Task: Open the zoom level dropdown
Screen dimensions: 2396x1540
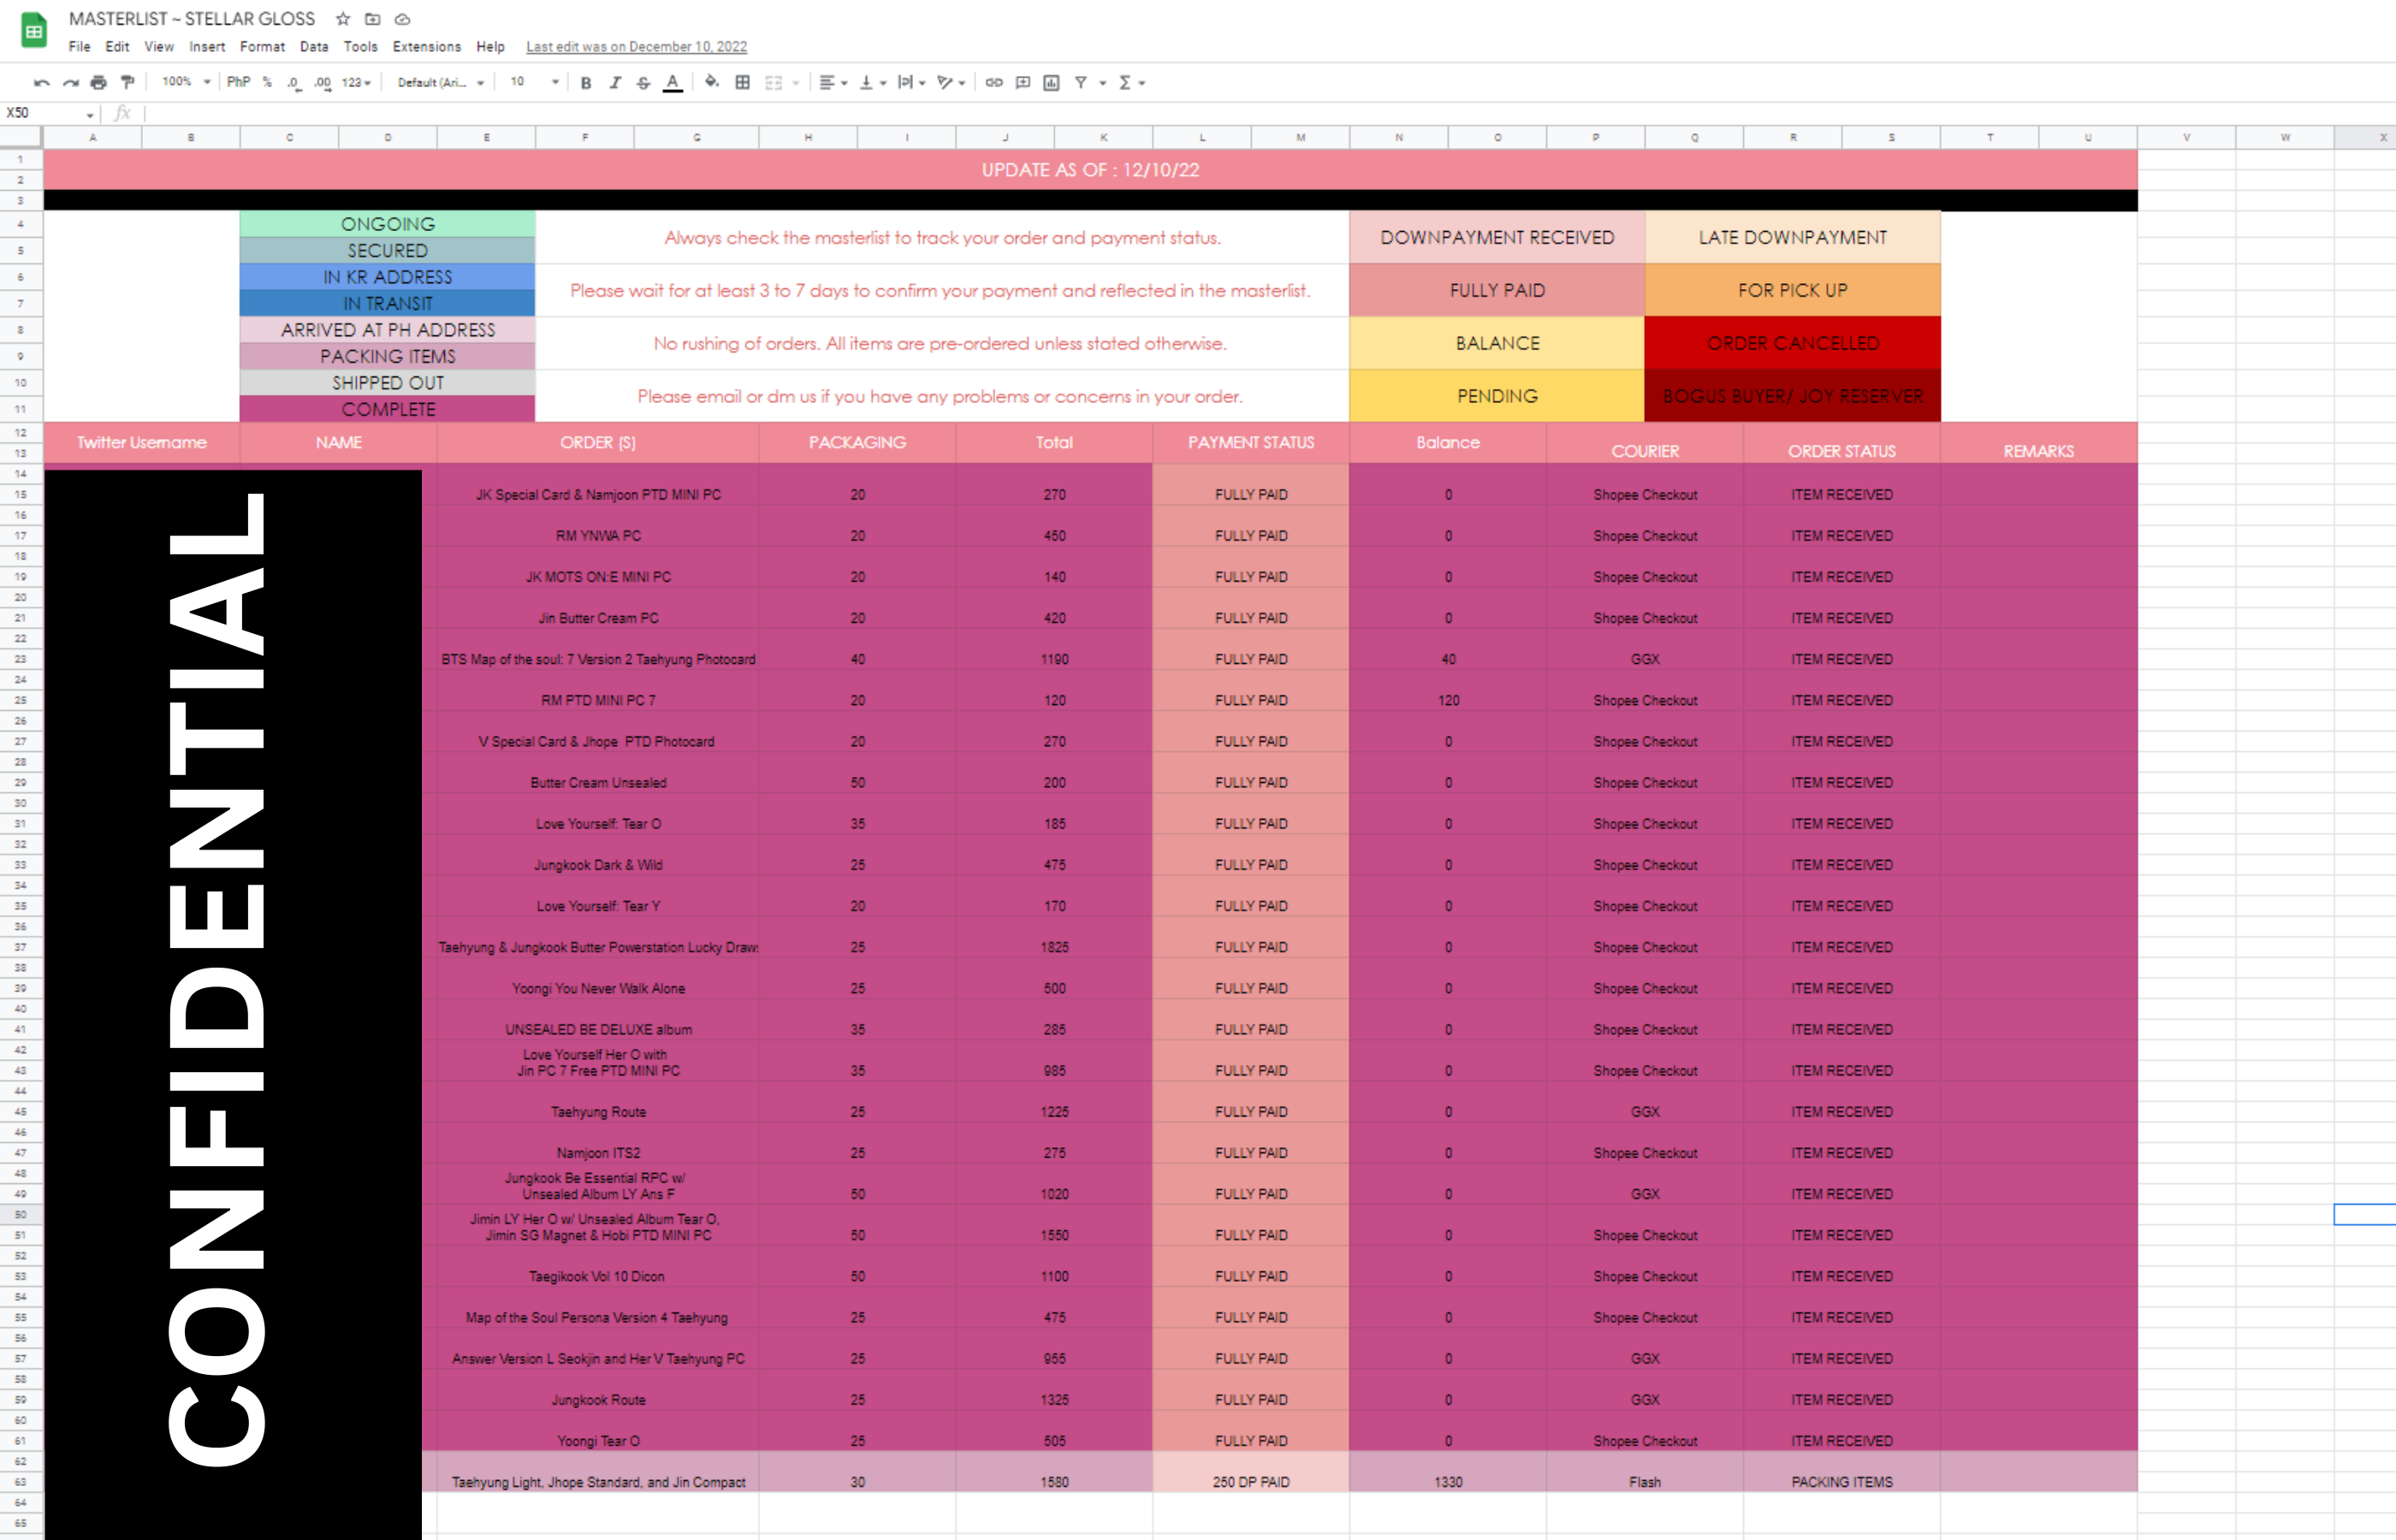Action: (x=186, y=82)
